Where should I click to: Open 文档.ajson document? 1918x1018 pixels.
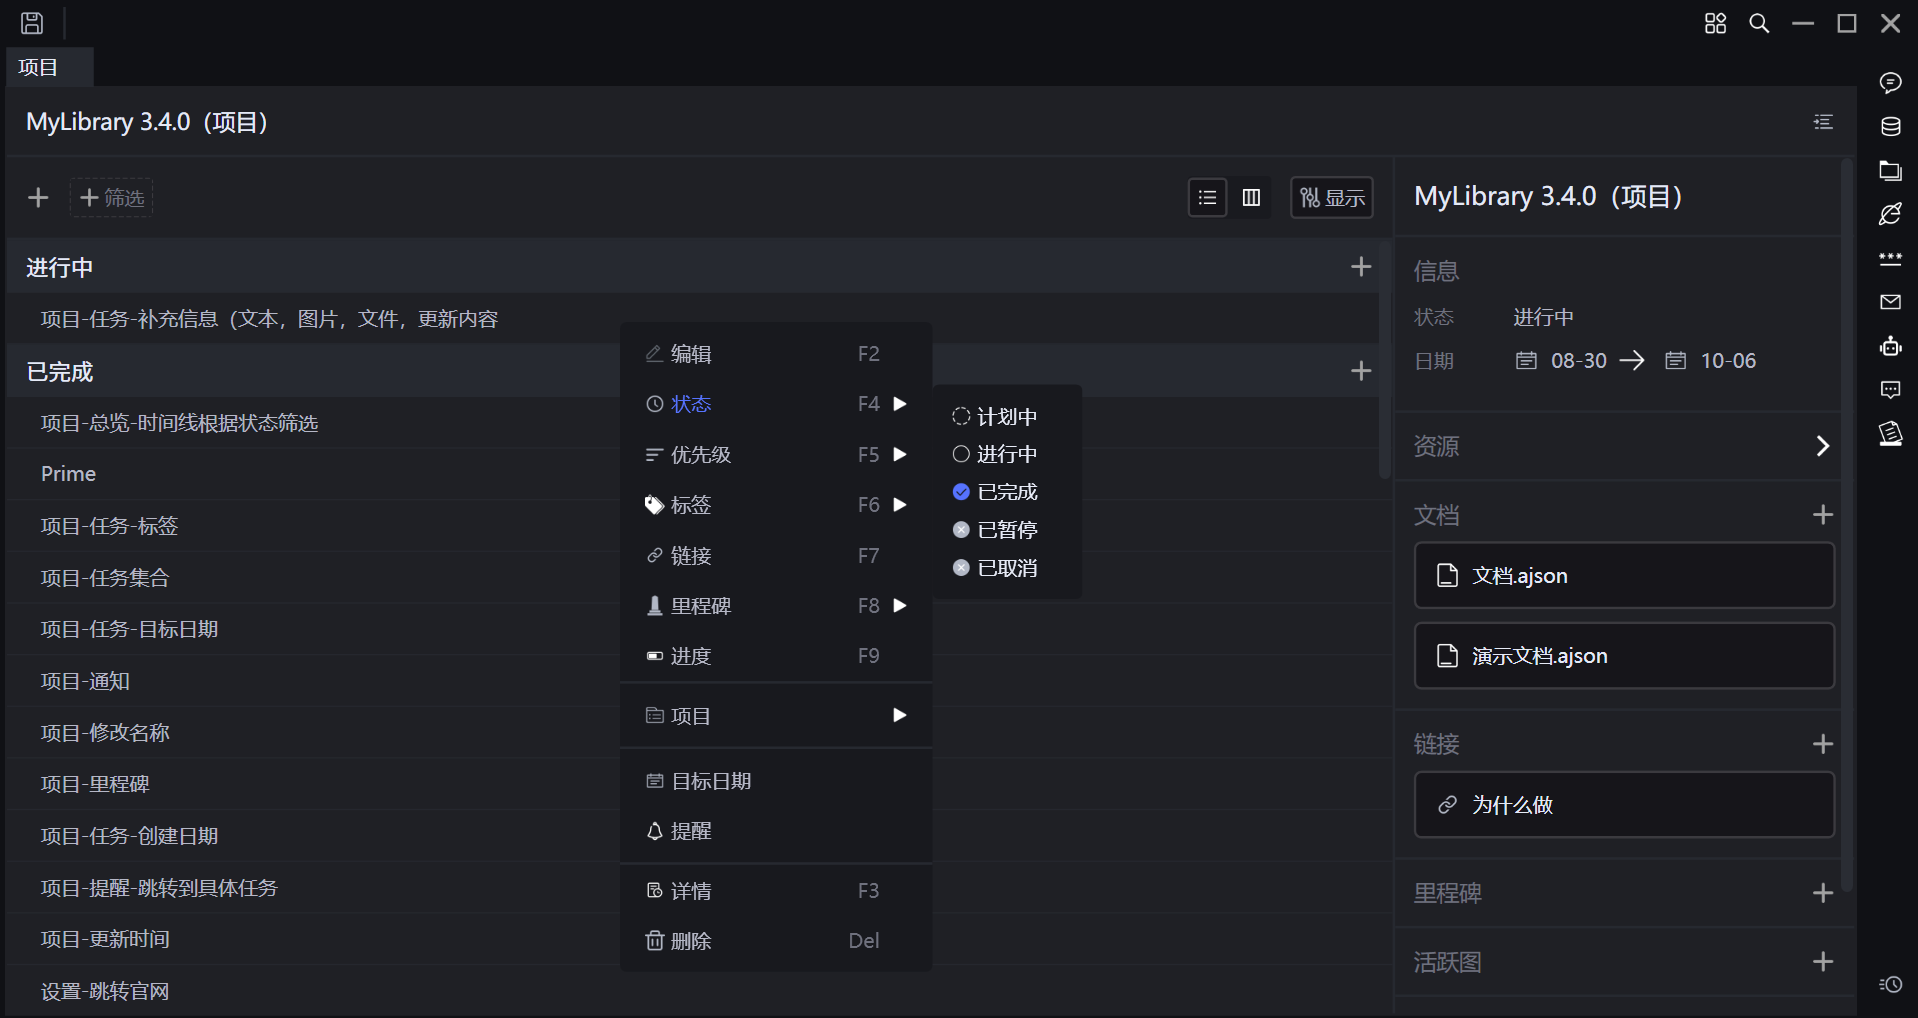click(1624, 576)
